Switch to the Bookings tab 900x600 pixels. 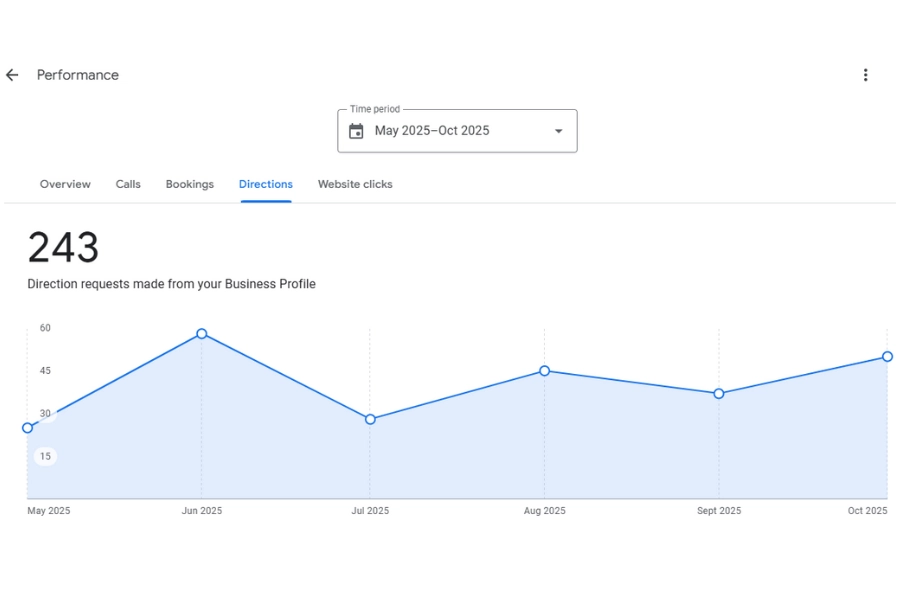(189, 184)
